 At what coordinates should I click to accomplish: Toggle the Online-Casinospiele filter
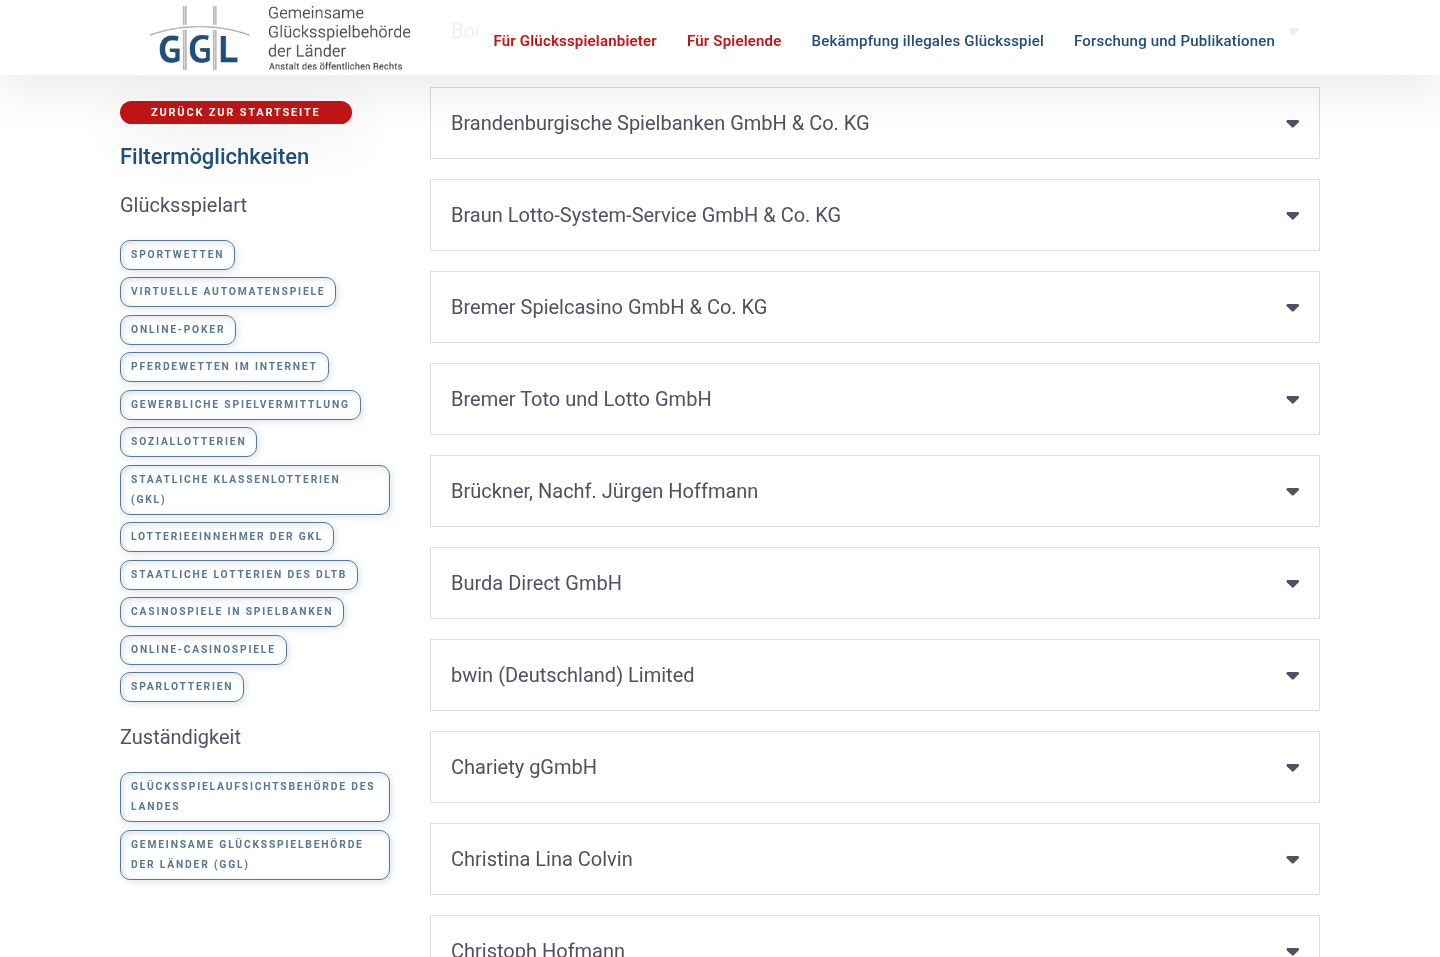(x=203, y=650)
